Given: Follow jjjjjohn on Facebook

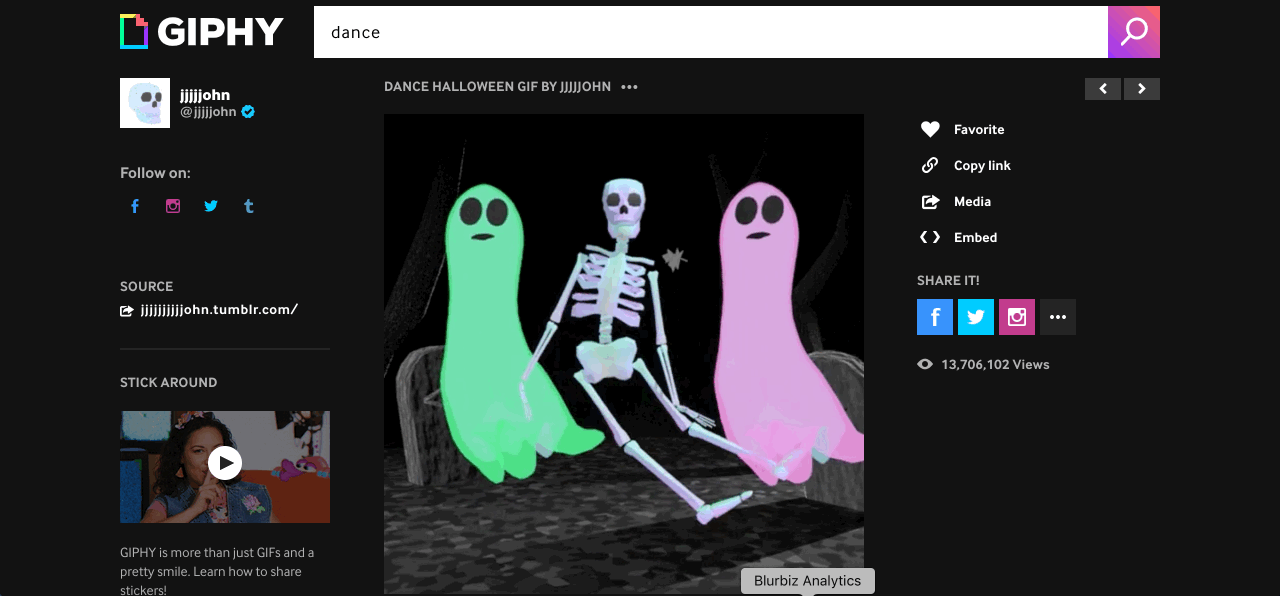Looking at the screenshot, I should pyautogui.click(x=135, y=206).
